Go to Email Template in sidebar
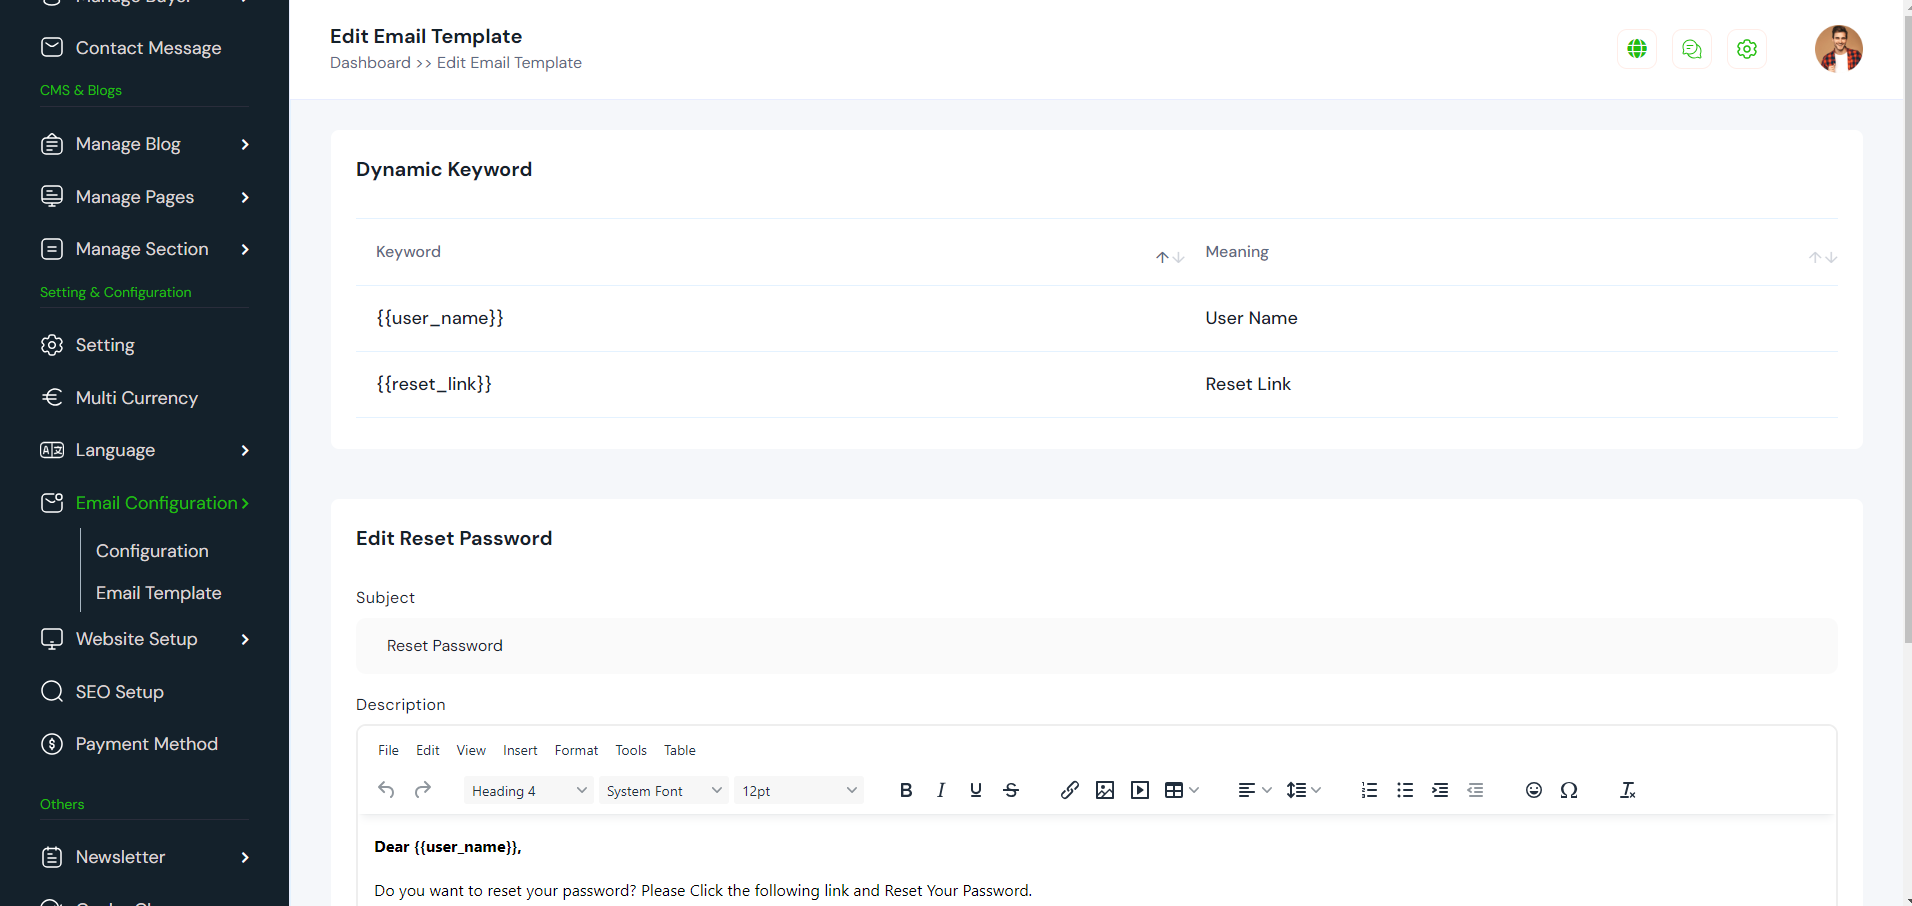Image resolution: width=1912 pixels, height=906 pixels. (158, 593)
